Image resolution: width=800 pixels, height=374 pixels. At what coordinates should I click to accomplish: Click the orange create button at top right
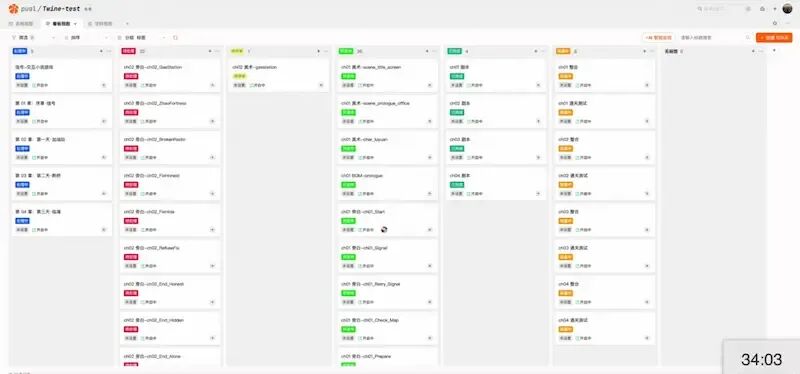(x=774, y=37)
